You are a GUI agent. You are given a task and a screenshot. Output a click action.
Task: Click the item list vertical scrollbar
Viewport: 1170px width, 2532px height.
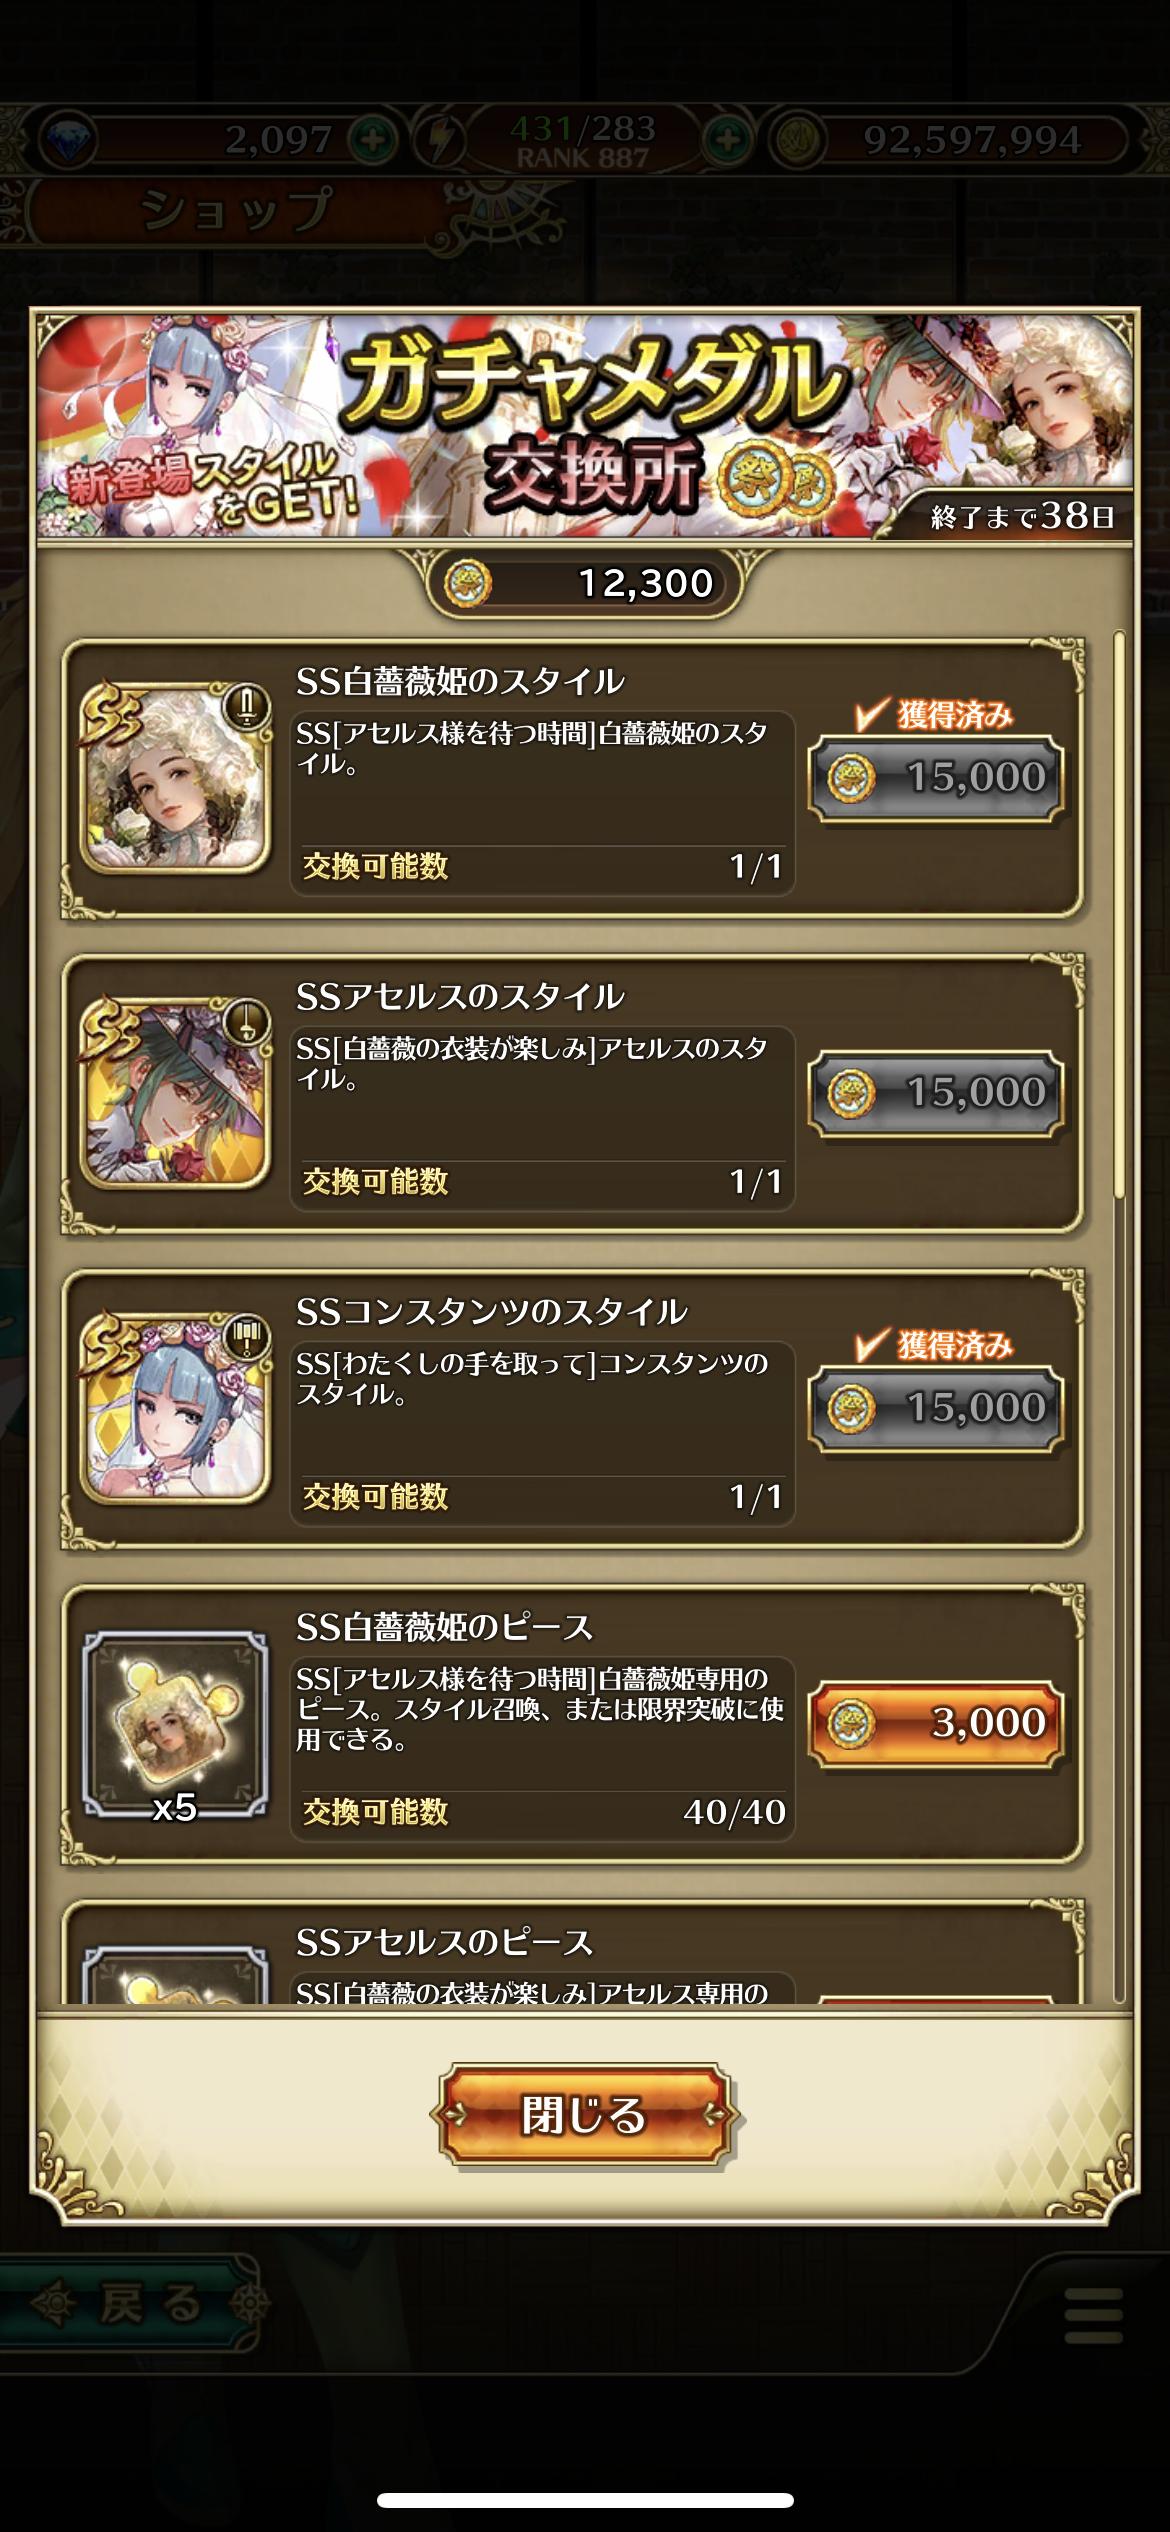click(1120, 915)
